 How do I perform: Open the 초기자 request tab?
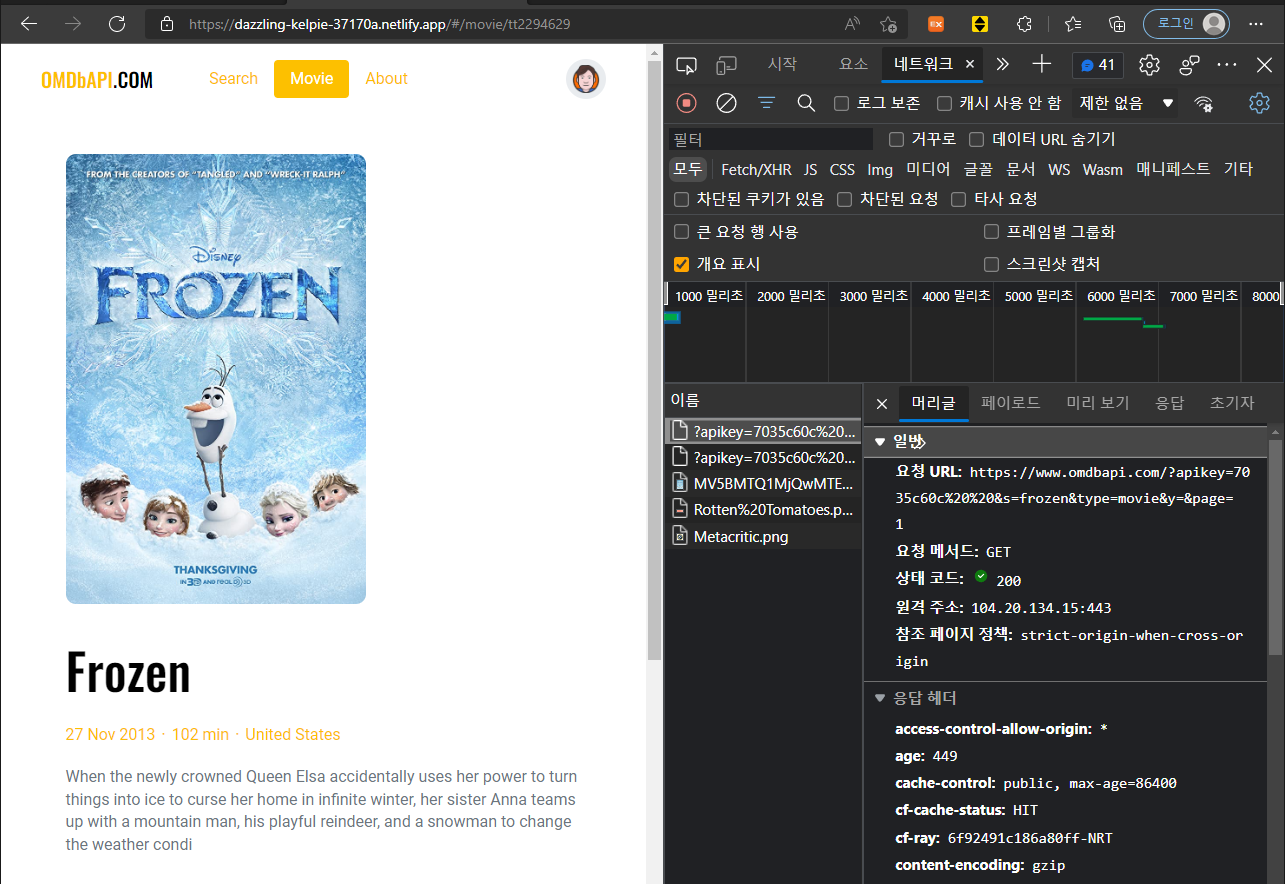1232,403
